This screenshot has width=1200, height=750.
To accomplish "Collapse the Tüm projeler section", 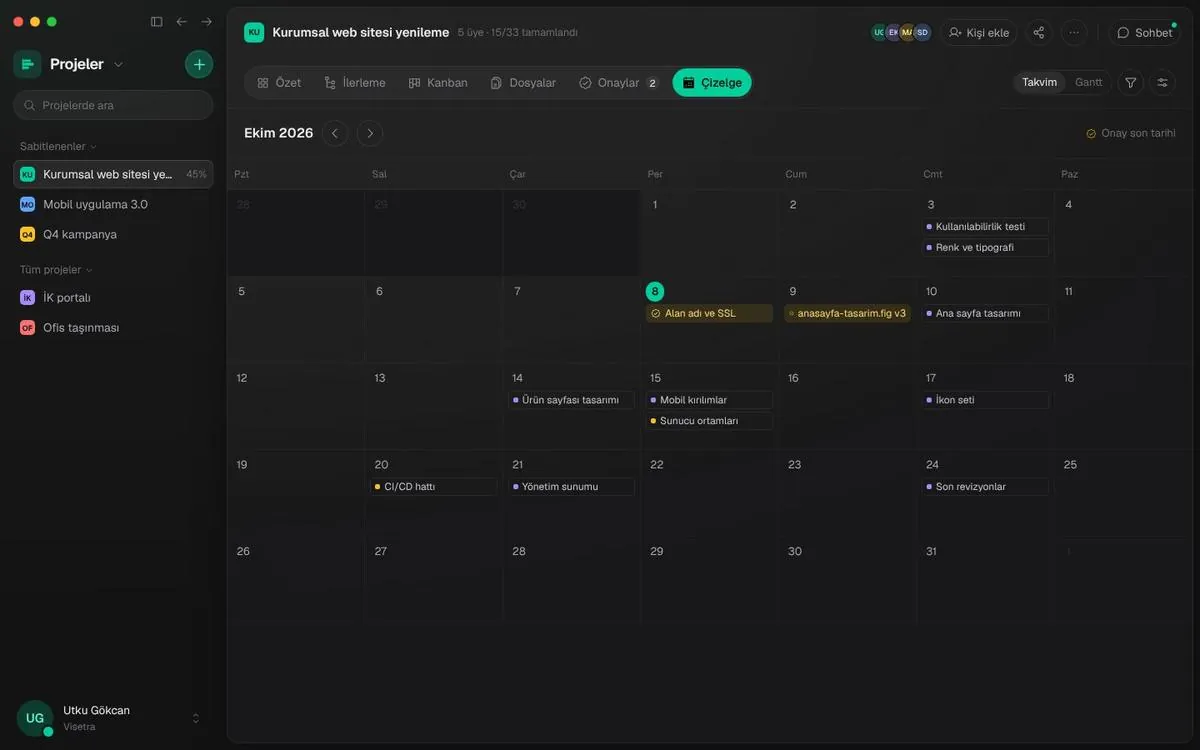I will [56, 270].
